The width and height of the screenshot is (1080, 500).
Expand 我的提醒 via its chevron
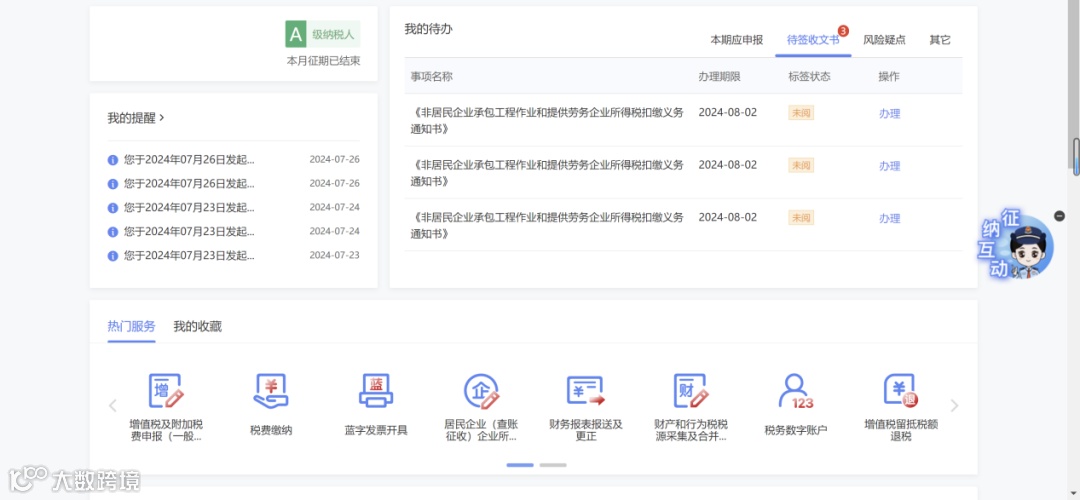(162, 117)
